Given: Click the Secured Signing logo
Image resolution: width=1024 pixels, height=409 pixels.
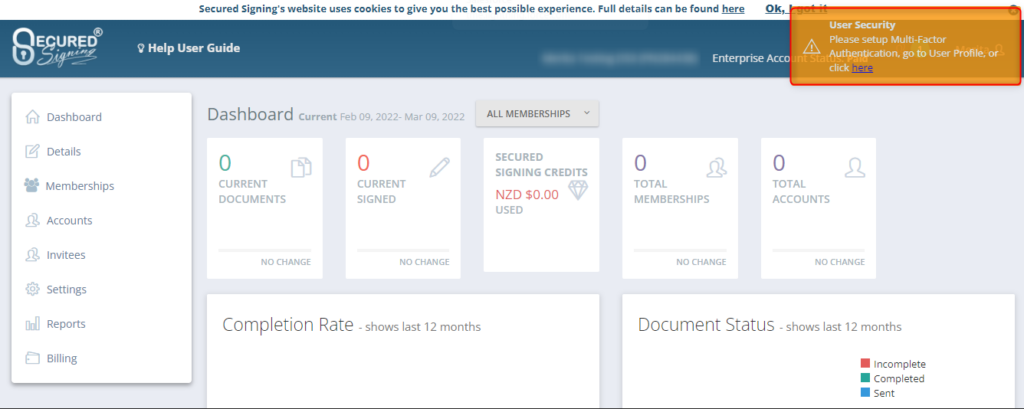Looking at the screenshot, I should pyautogui.click(x=57, y=47).
